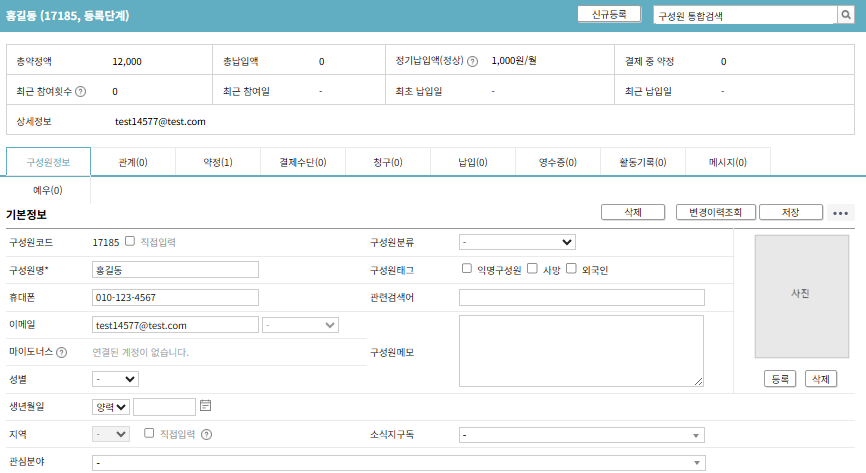Click the 구성원메모 text area
Screen dimensions: 866x473
[581, 351]
